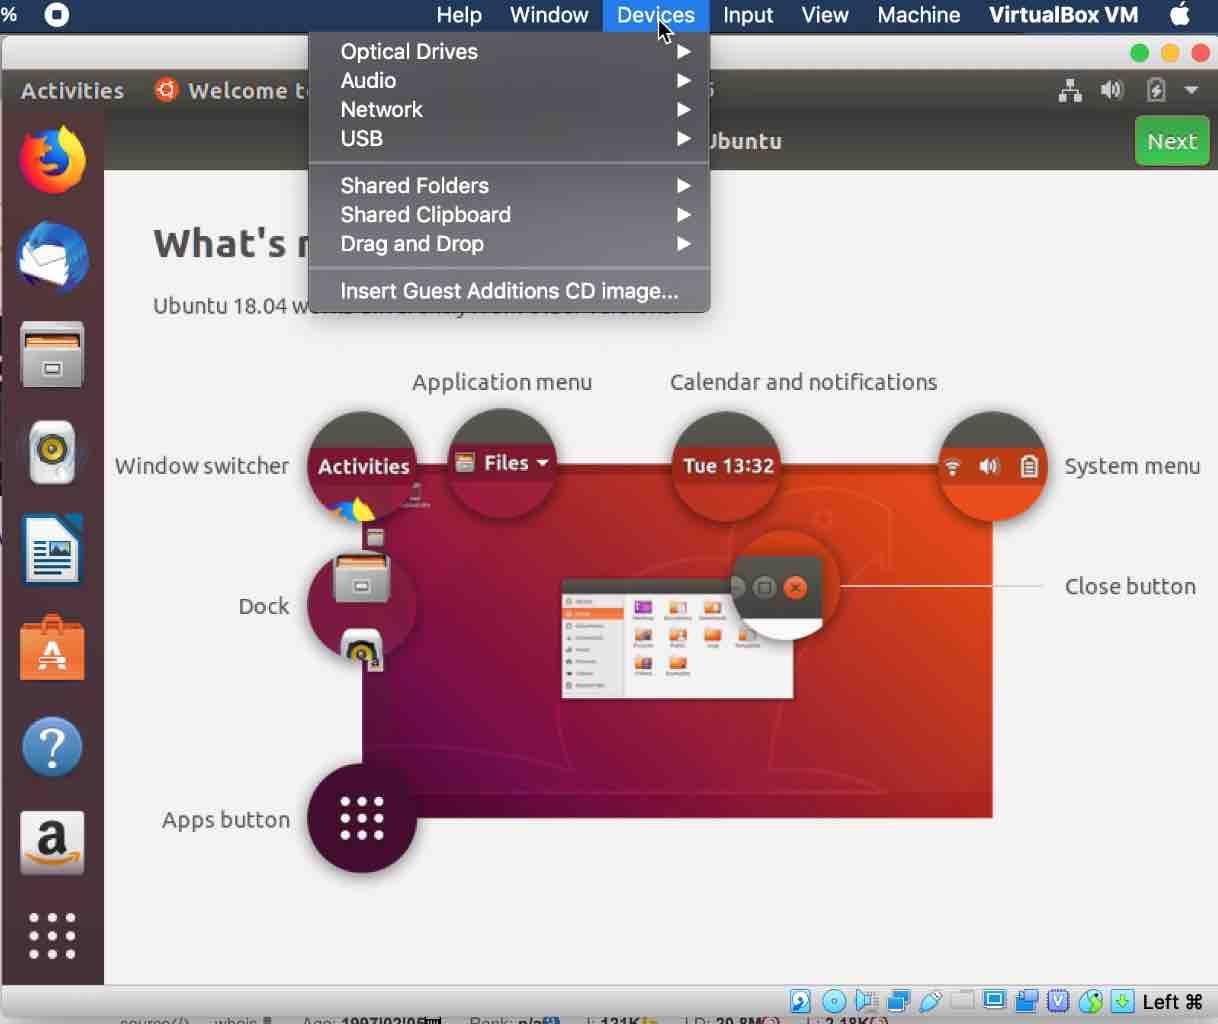
Task: Click the "Application menu" label
Action: pos(502,382)
